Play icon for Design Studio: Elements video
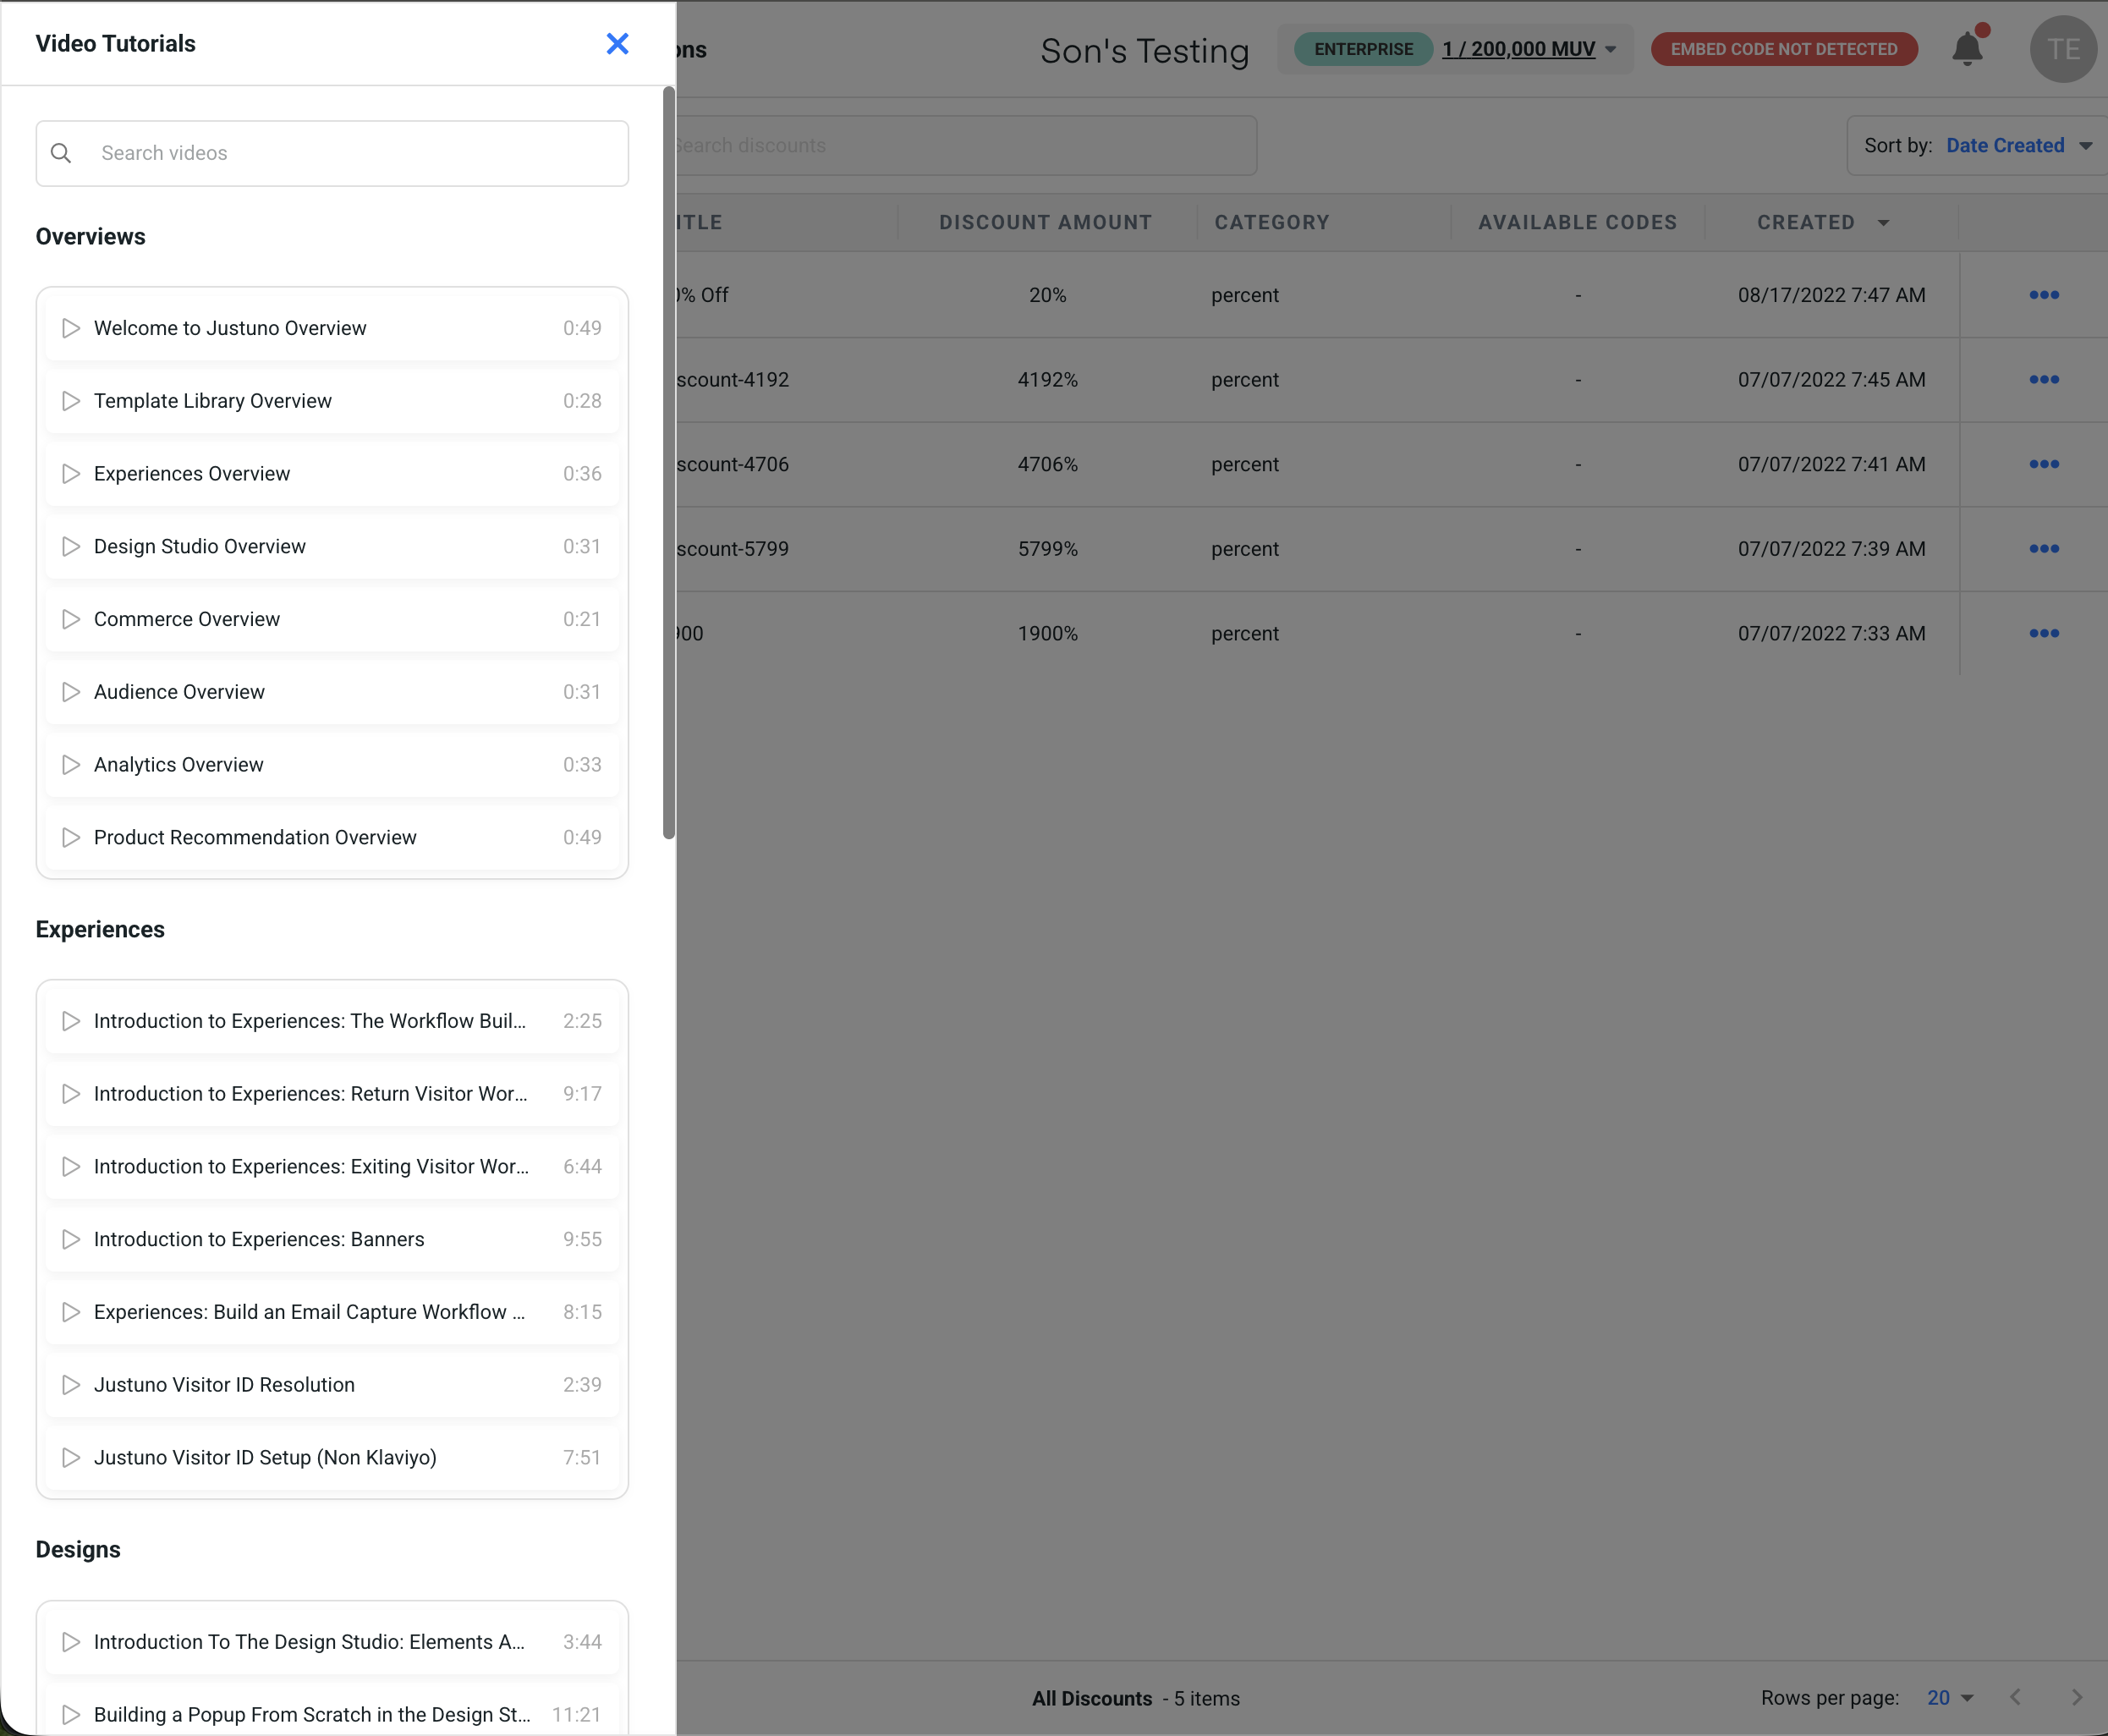Screen dimensions: 2108x1736 click(71, 1642)
